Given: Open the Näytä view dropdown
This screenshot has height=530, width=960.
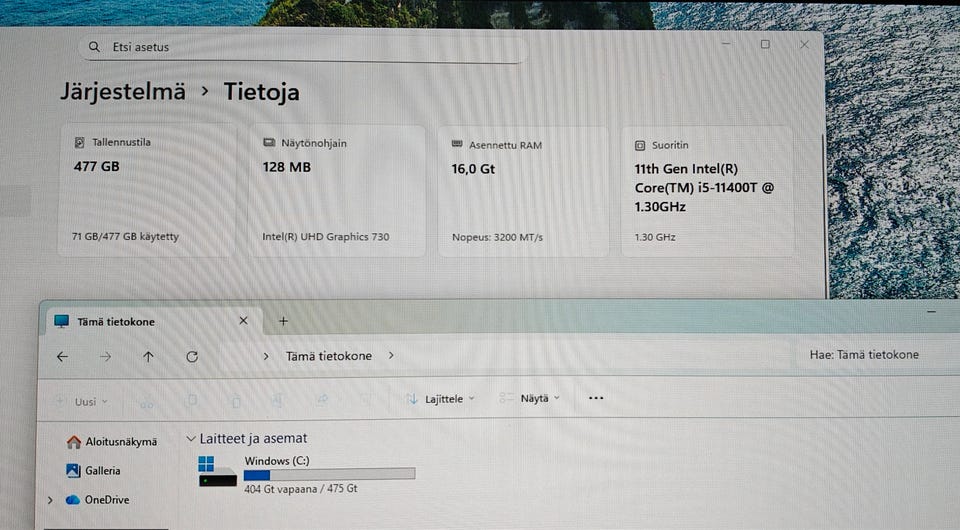Looking at the screenshot, I should [530, 398].
